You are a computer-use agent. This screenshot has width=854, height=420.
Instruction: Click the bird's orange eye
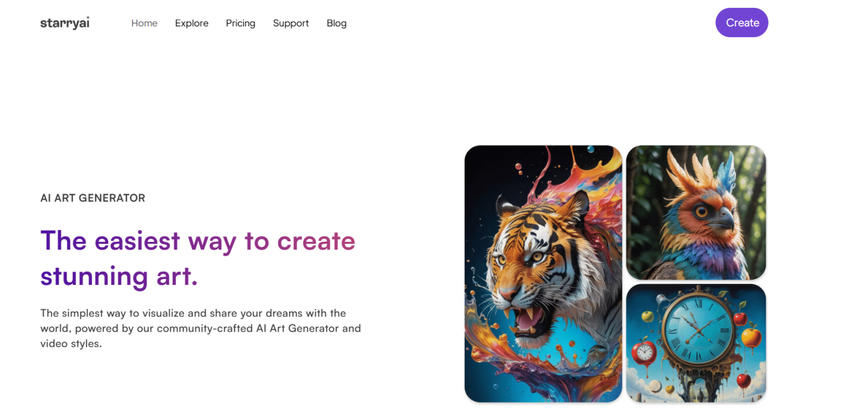[702, 211]
